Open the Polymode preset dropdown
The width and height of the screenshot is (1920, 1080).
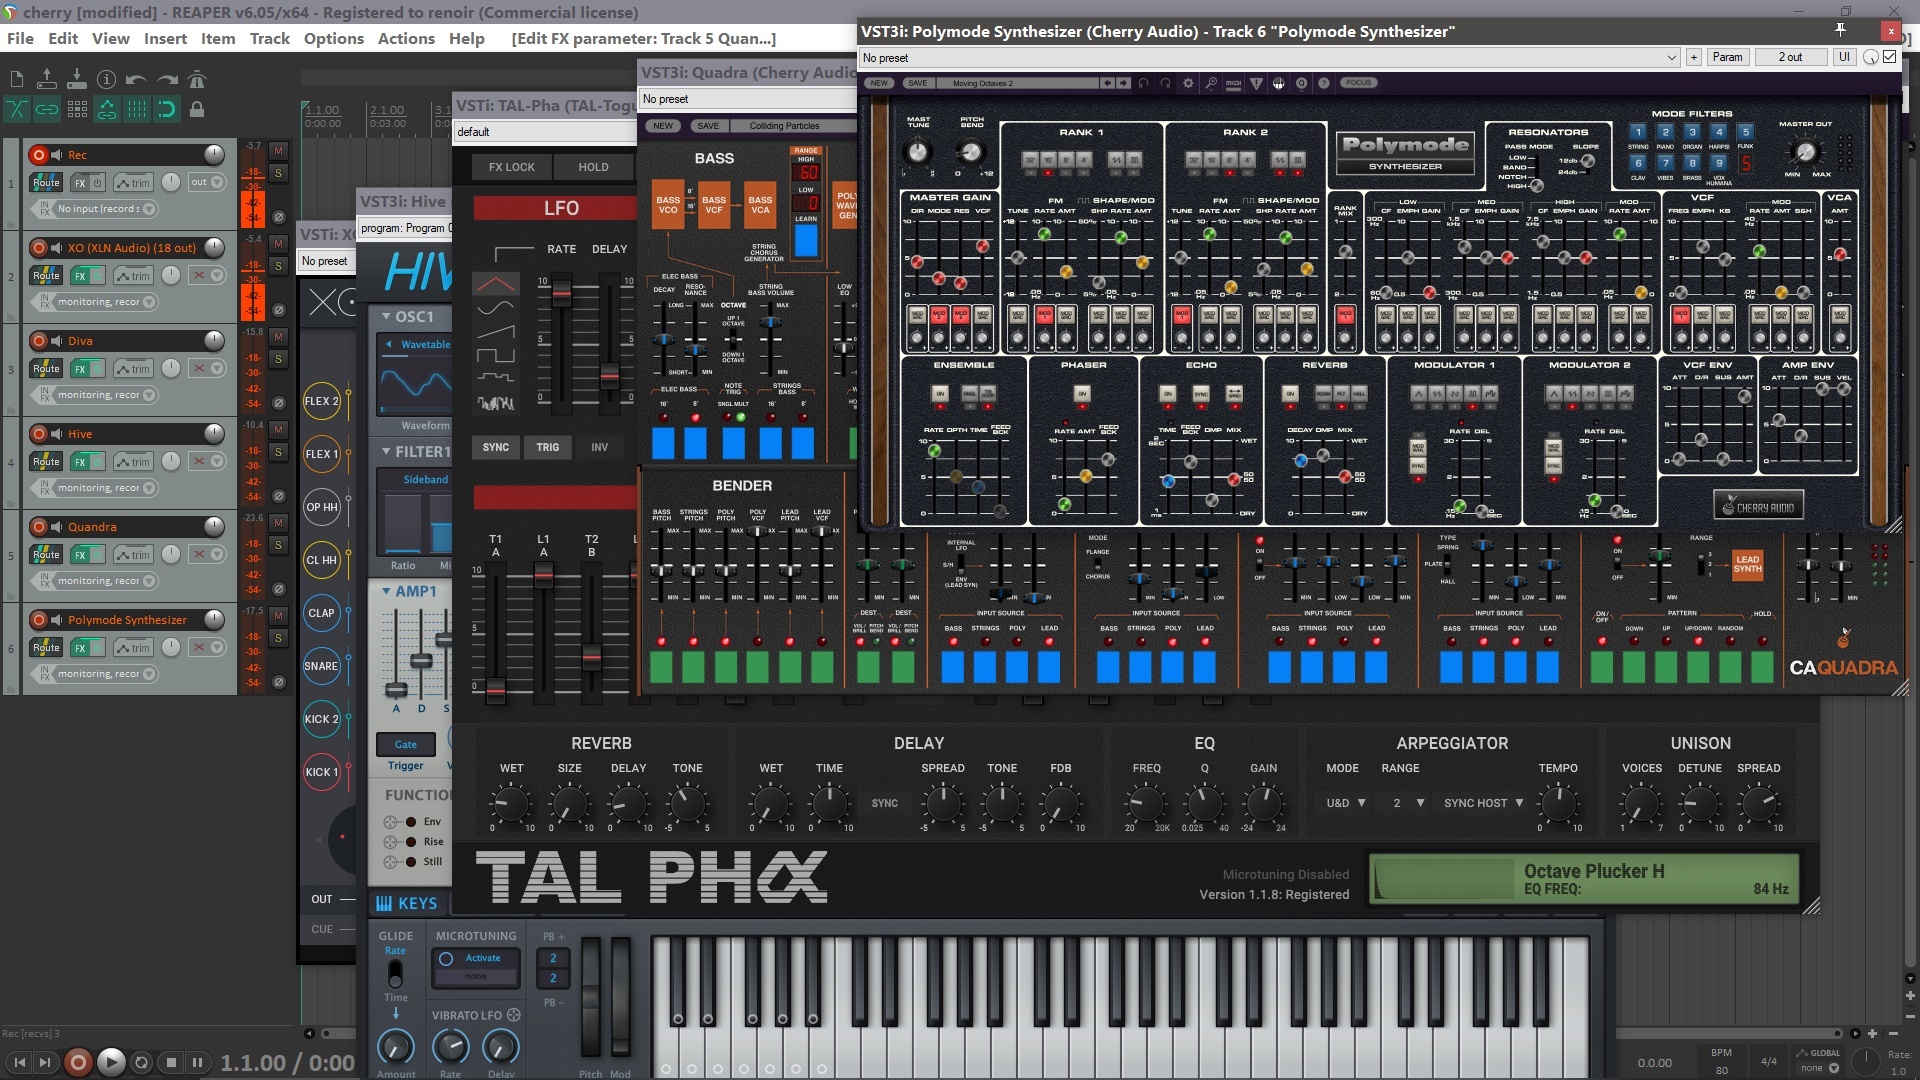point(1670,58)
